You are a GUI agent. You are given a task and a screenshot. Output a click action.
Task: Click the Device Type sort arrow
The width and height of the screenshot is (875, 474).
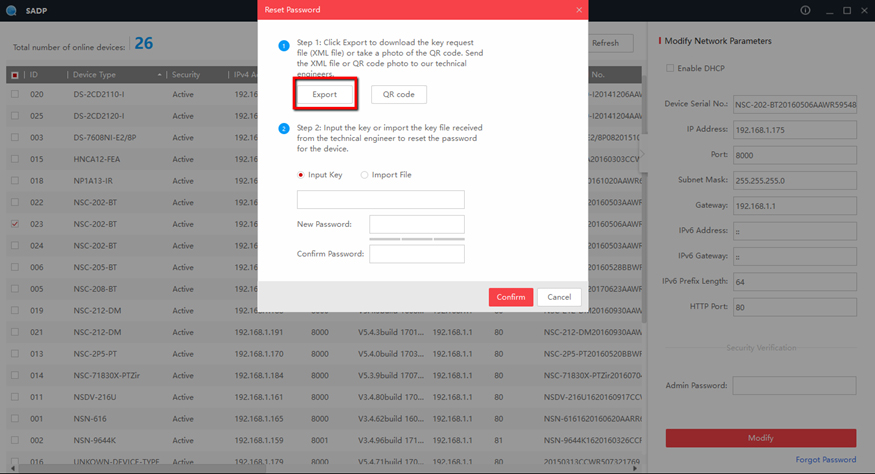point(159,75)
